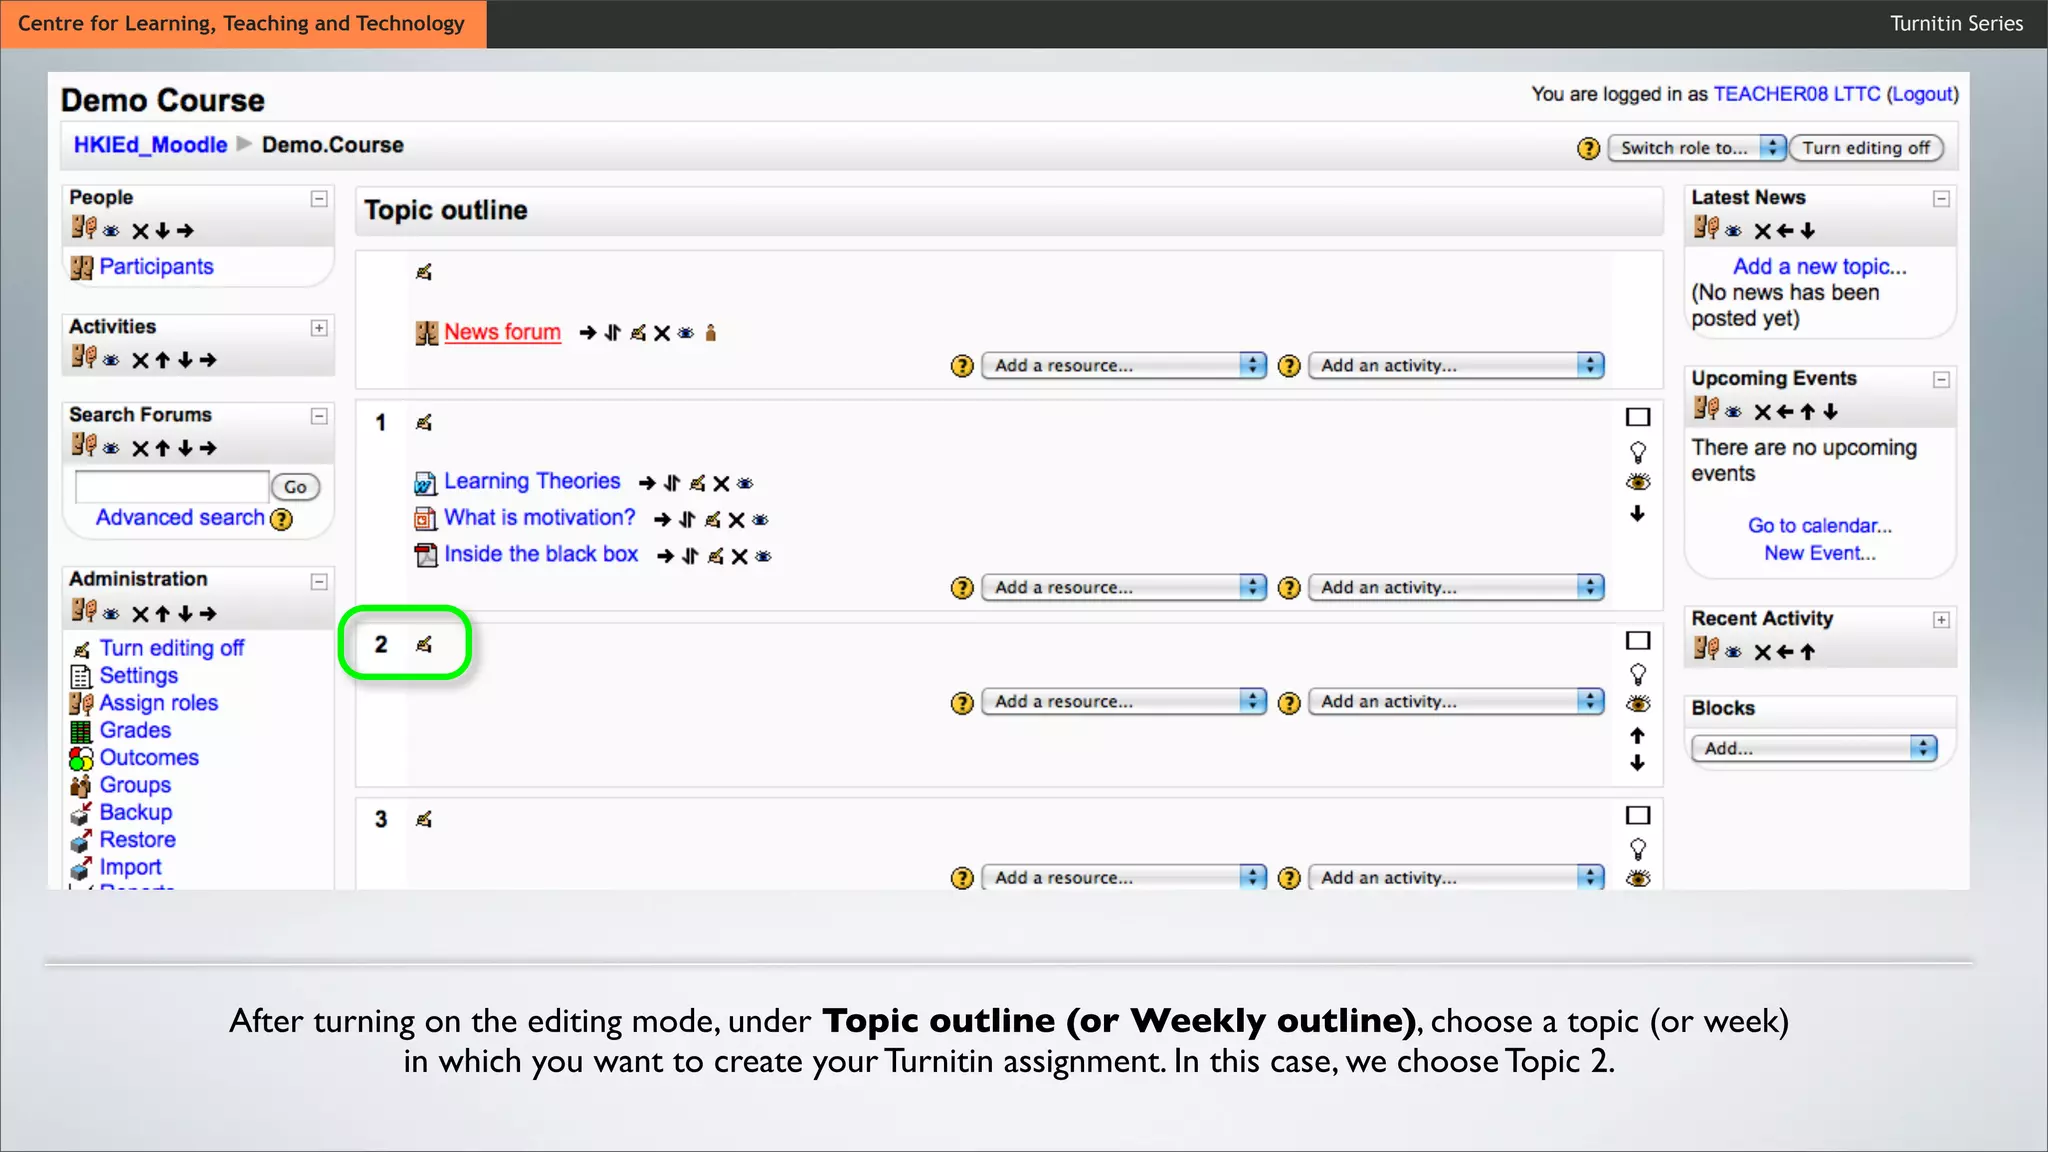This screenshot has height=1152, width=2048.
Task: Click edit summary icon for Topic 2
Action: click(424, 645)
